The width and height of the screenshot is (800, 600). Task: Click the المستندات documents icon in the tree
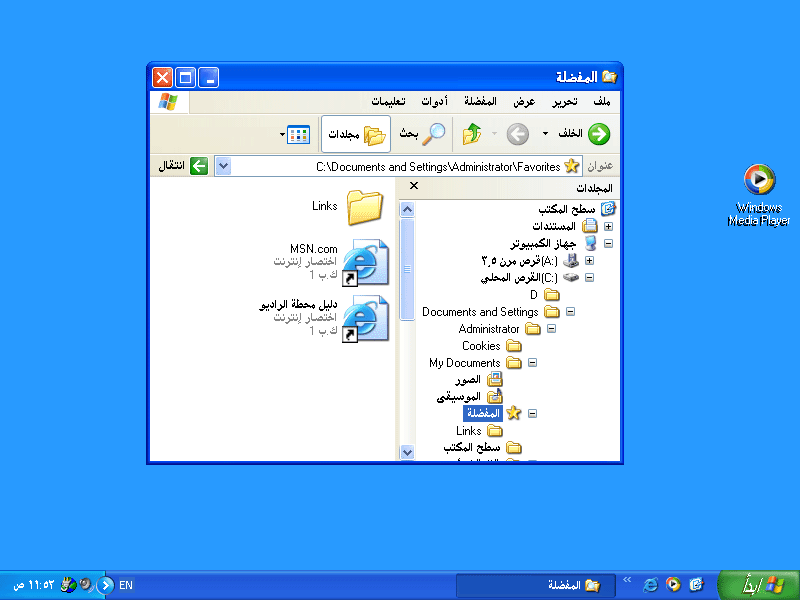[x=590, y=226]
